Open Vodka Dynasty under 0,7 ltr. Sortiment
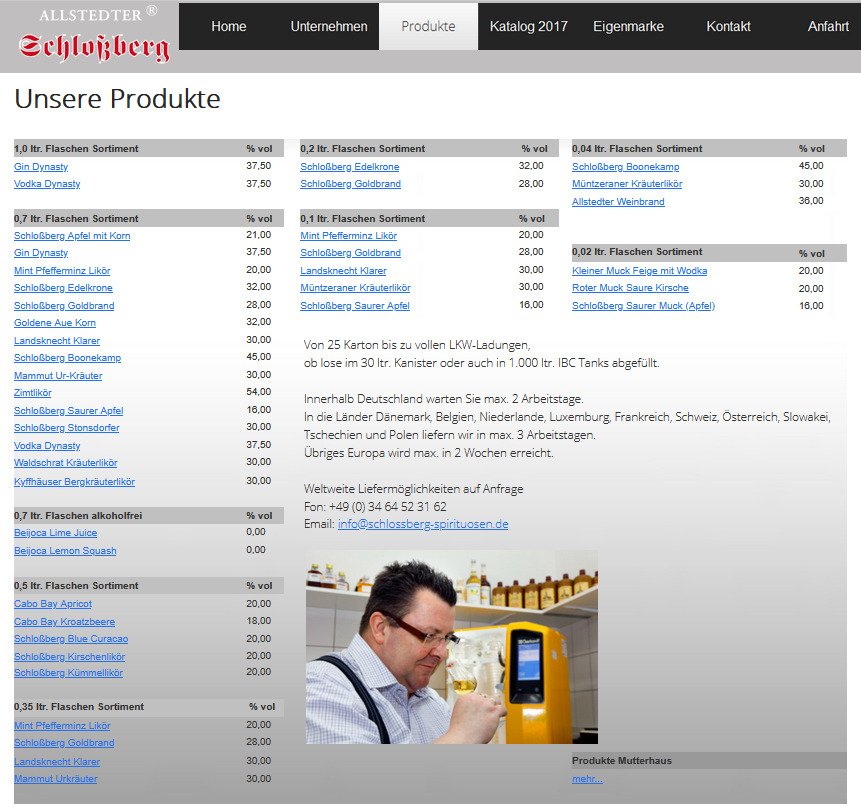861x807 pixels. 47,446
